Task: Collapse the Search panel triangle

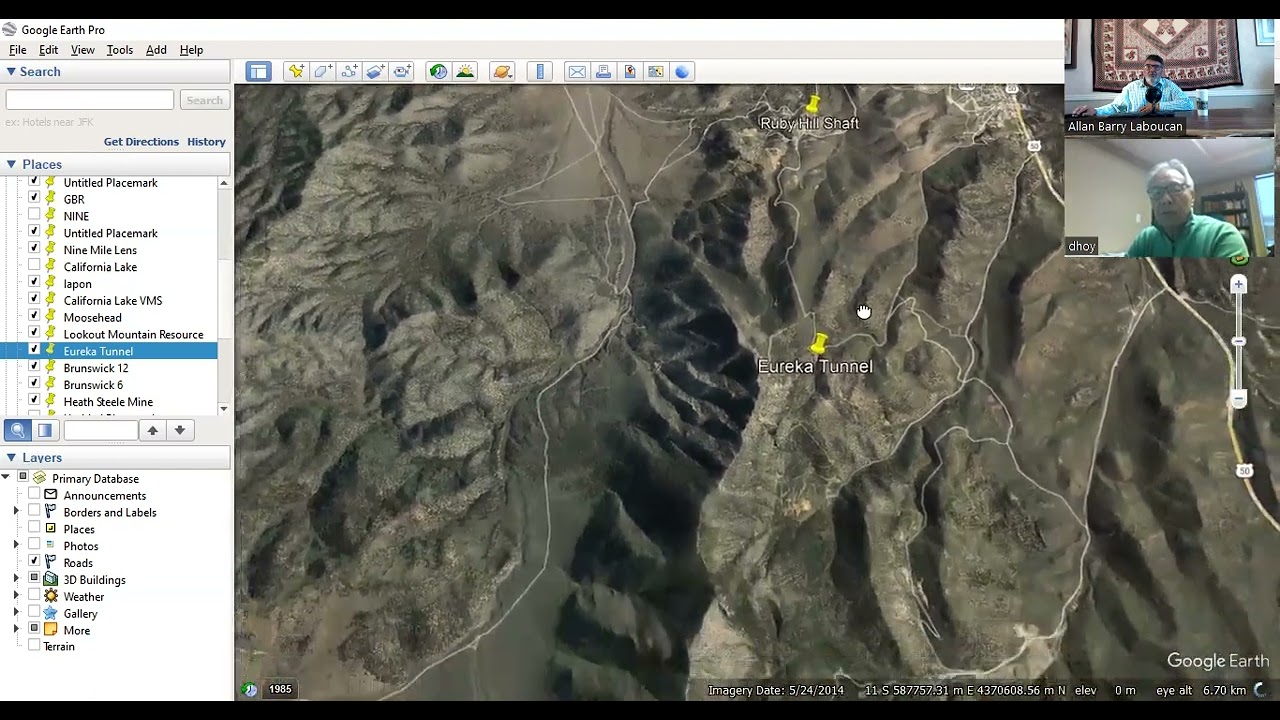Action: click(x=11, y=71)
